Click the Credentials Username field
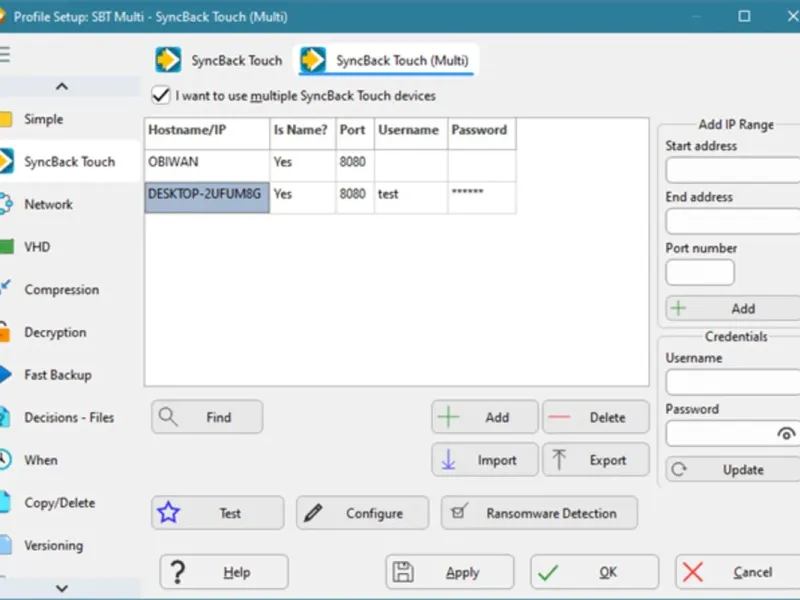800x600 pixels. tap(733, 382)
